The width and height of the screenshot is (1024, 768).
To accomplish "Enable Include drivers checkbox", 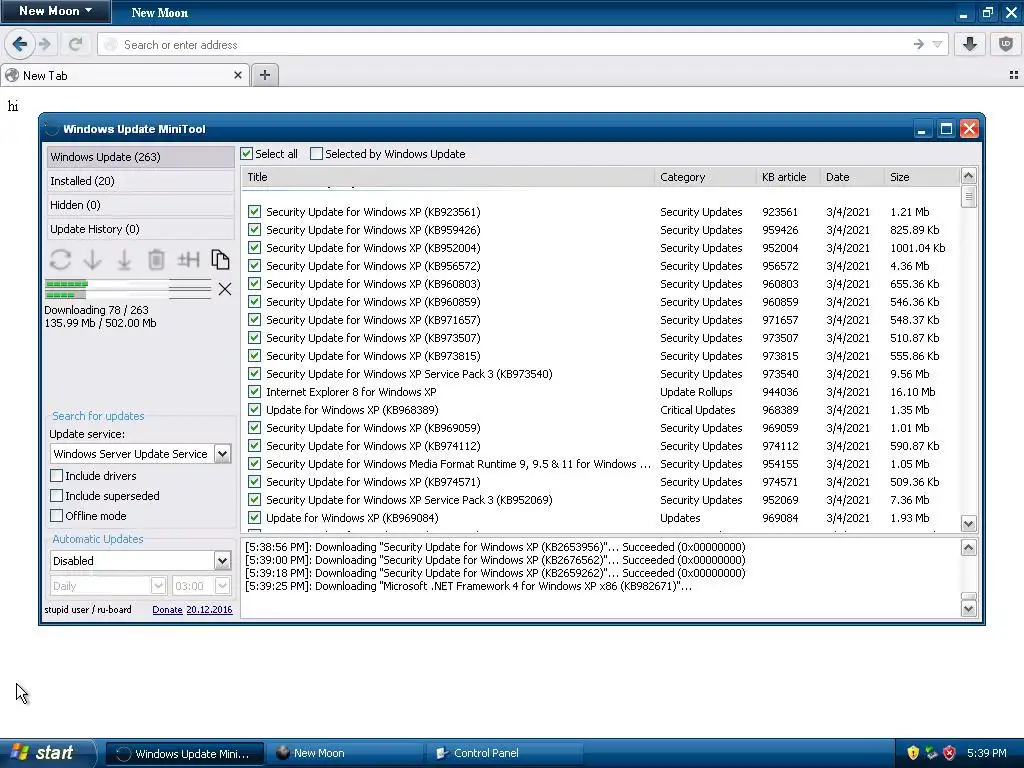I will pos(57,475).
